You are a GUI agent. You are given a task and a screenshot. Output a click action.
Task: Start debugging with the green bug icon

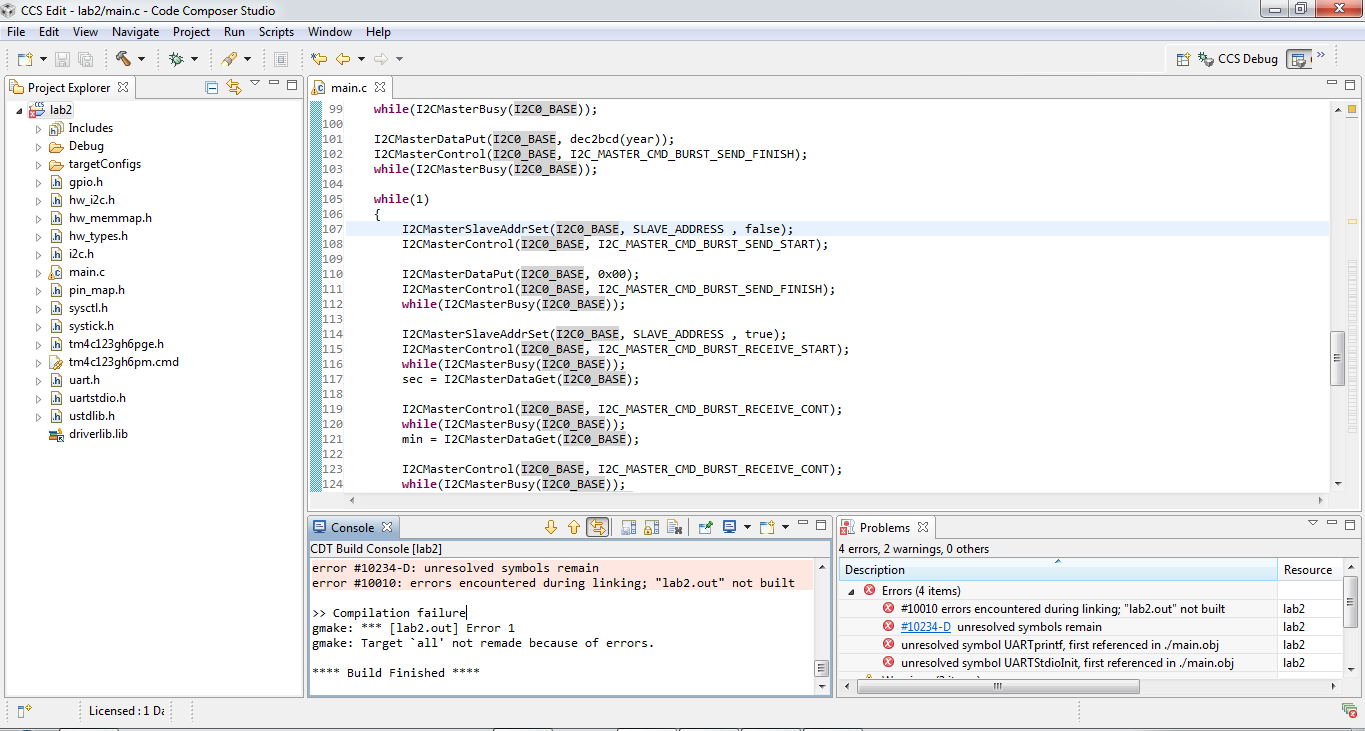pos(176,59)
